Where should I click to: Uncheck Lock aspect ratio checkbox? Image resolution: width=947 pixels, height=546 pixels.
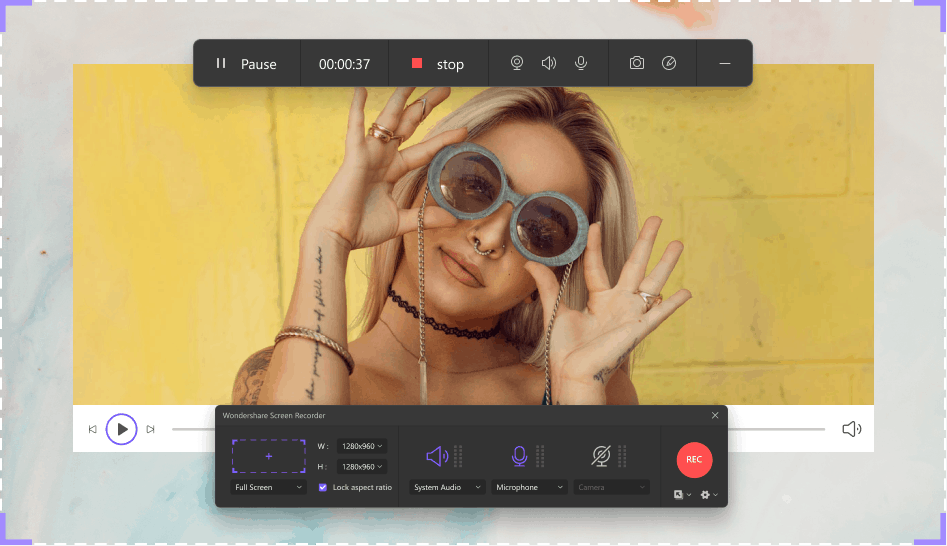pyautogui.click(x=323, y=487)
